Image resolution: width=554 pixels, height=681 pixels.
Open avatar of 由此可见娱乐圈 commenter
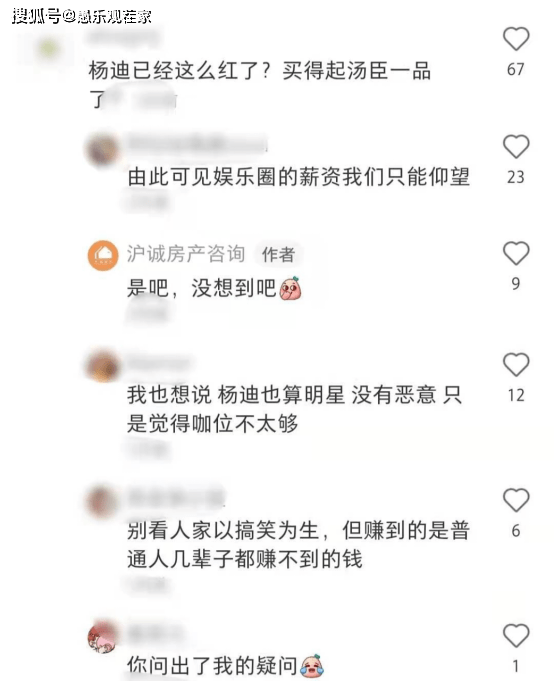click(102, 149)
